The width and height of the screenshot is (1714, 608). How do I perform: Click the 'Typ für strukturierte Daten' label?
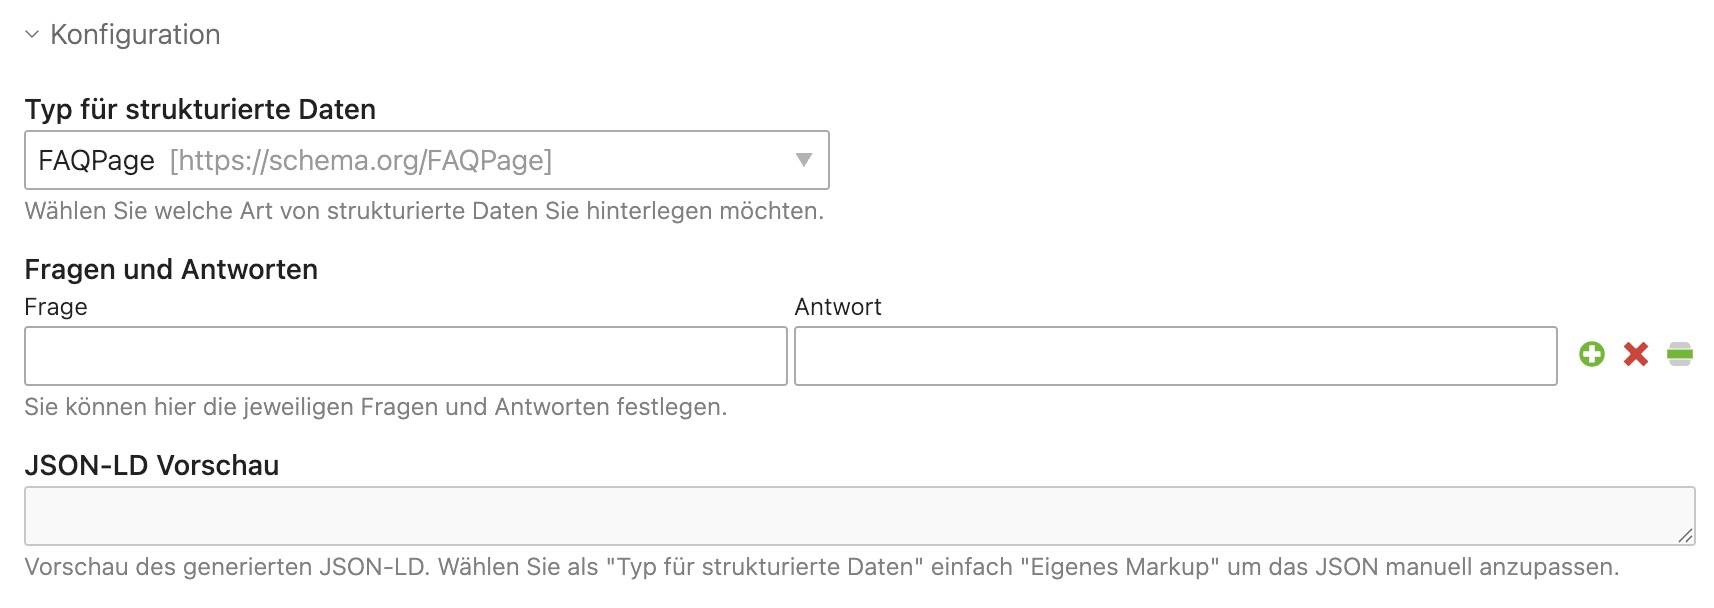click(200, 109)
